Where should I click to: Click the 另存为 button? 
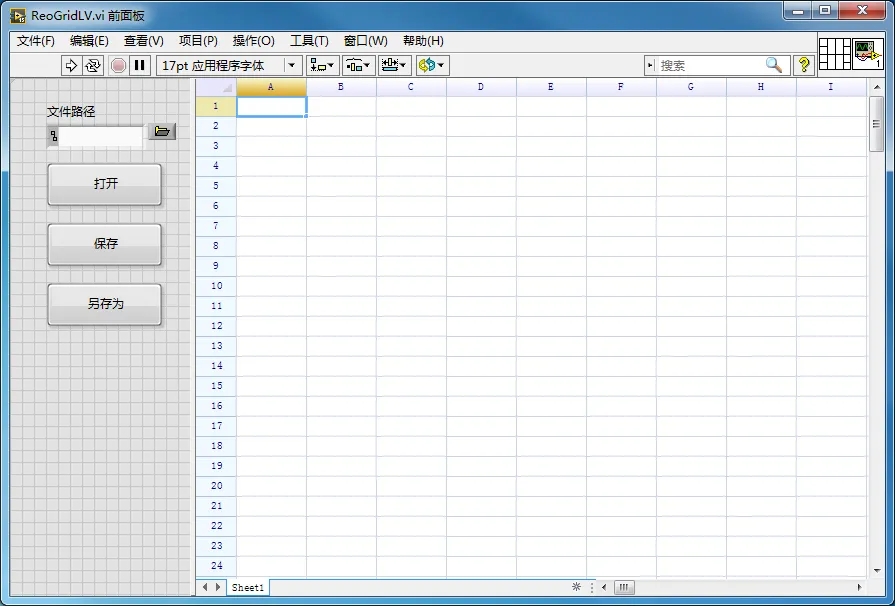click(105, 304)
